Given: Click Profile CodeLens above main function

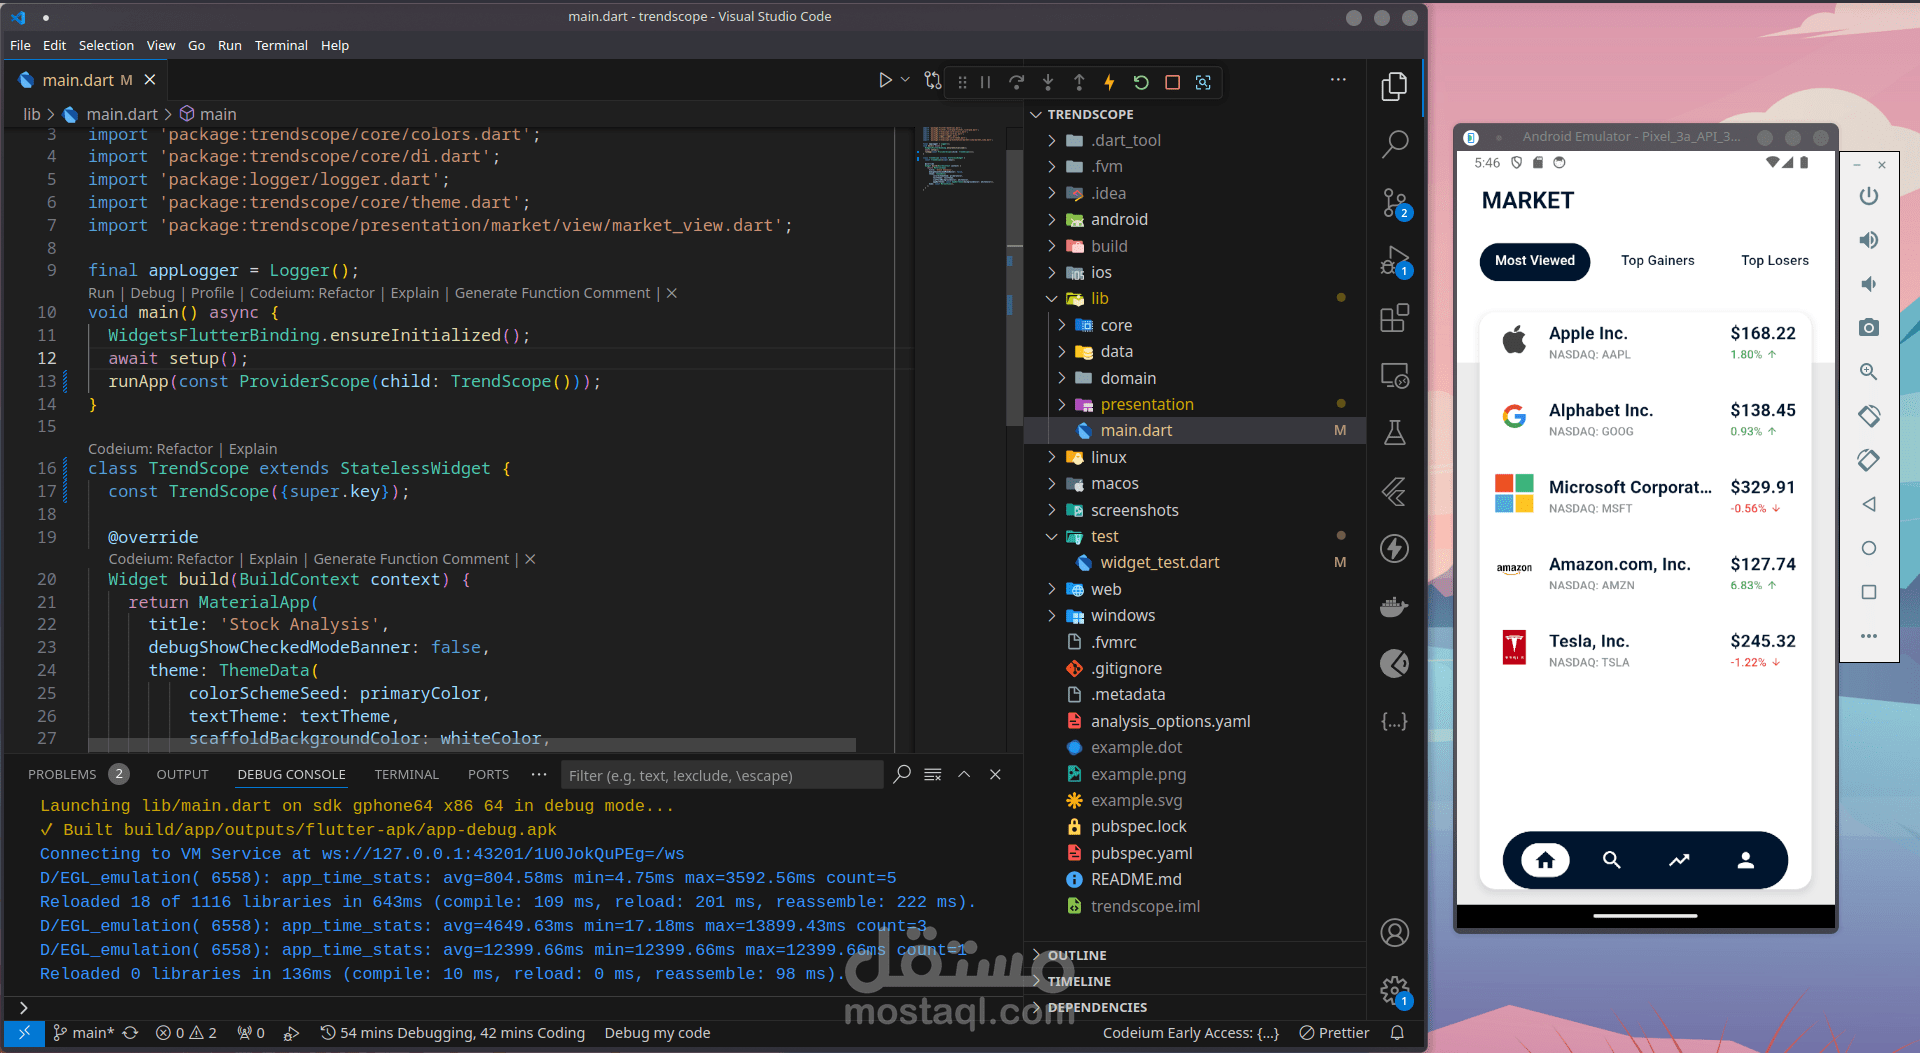Looking at the screenshot, I should [x=212, y=293].
